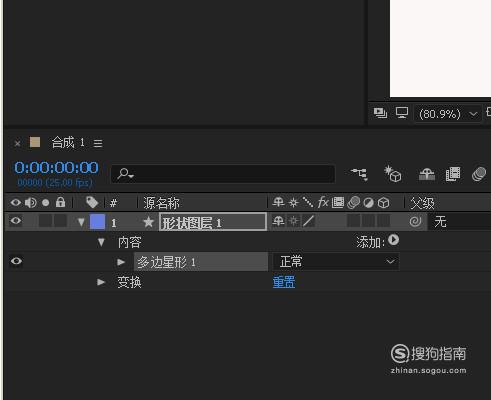Click the timeline layer search field

pos(223,174)
